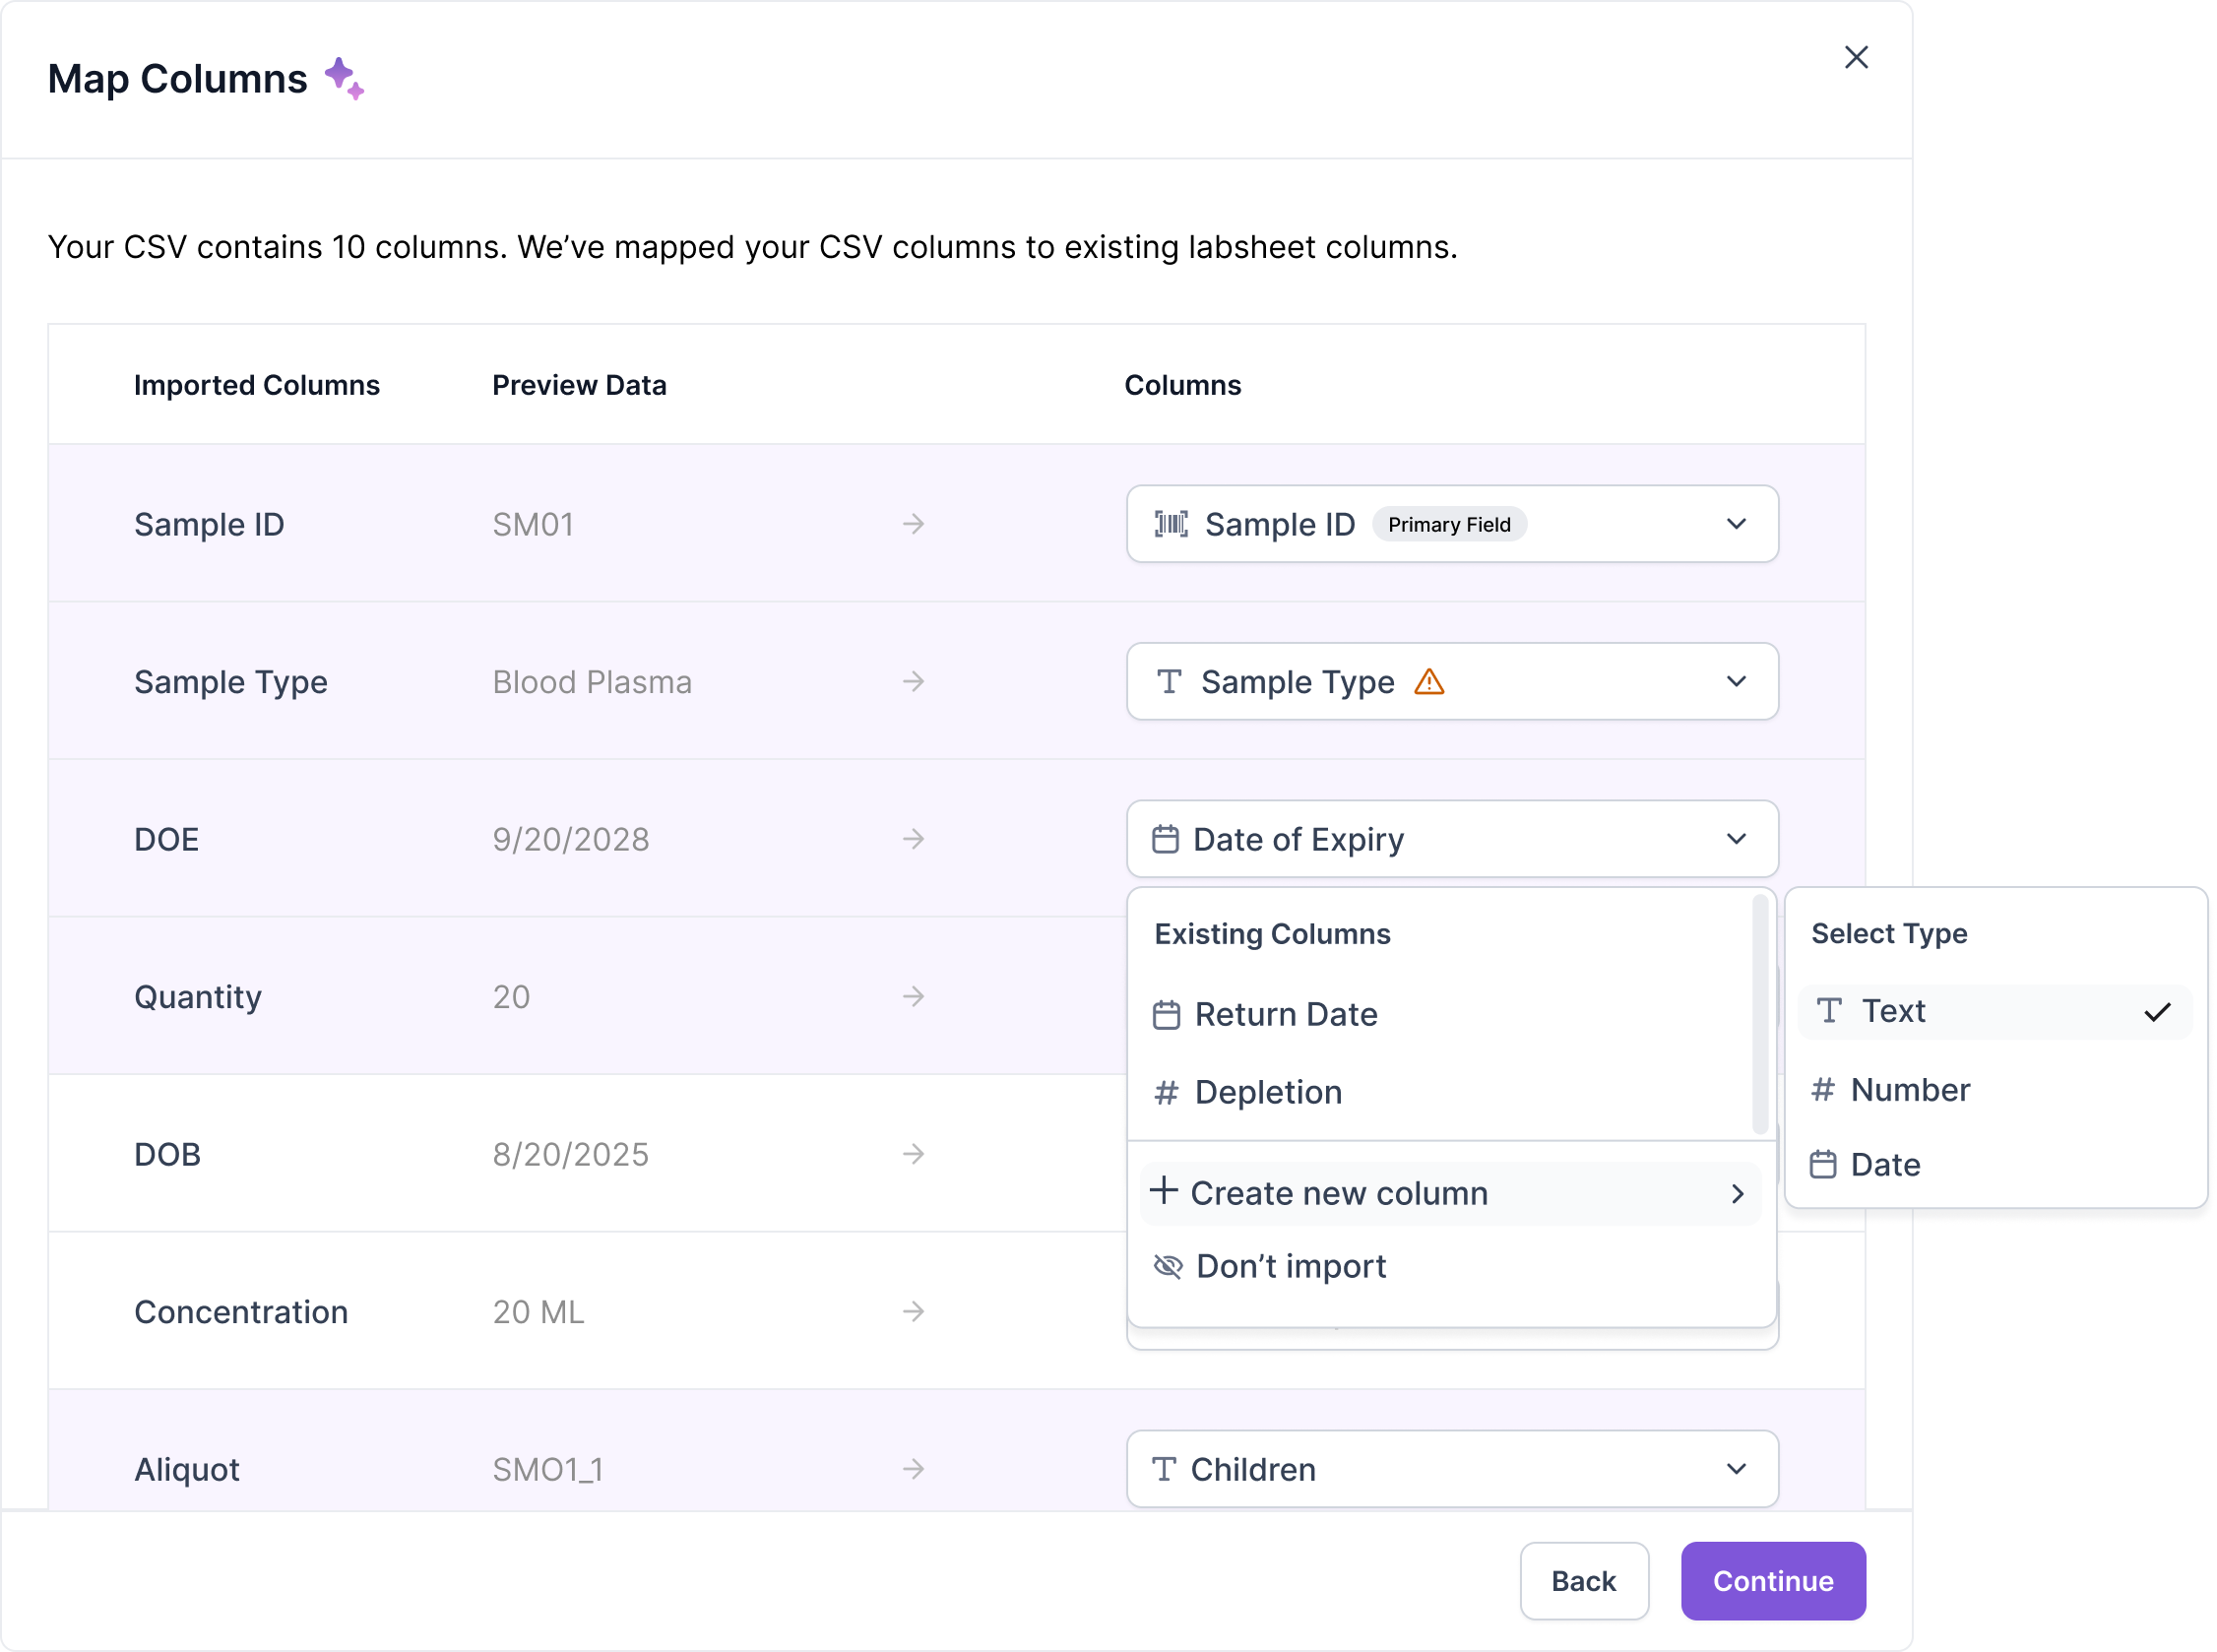
Task: Choose Number as the column type
Action: [x=1910, y=1089]
